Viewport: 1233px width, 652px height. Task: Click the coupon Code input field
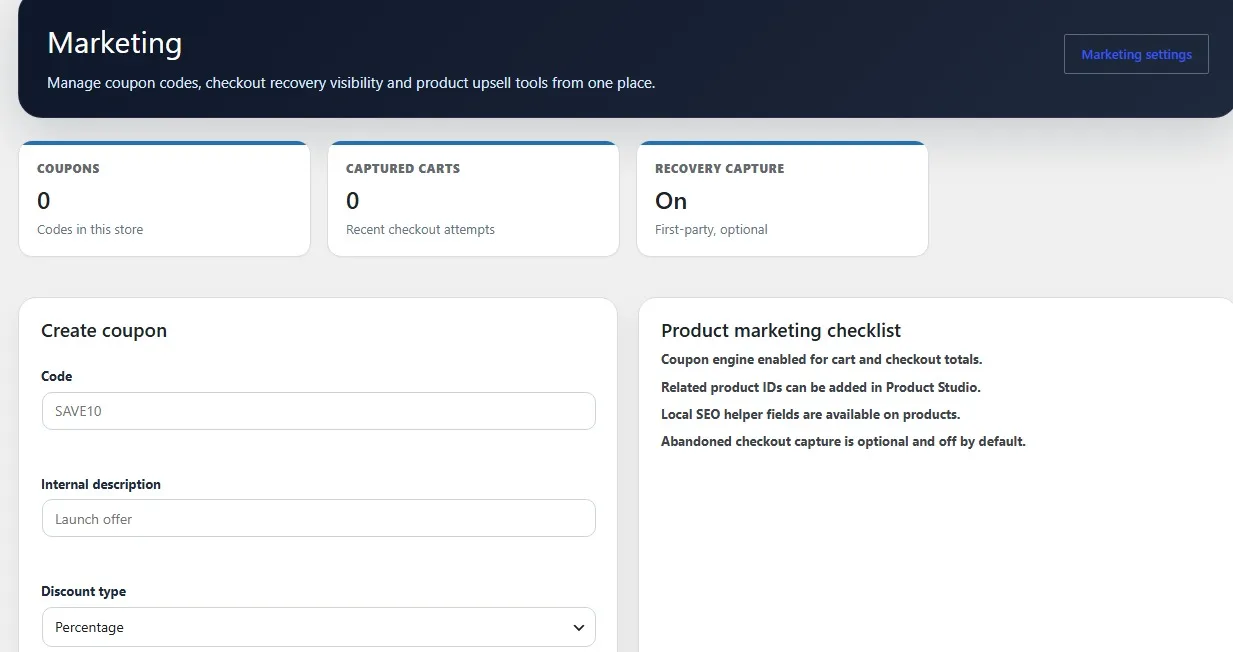[x=318, y=411]
